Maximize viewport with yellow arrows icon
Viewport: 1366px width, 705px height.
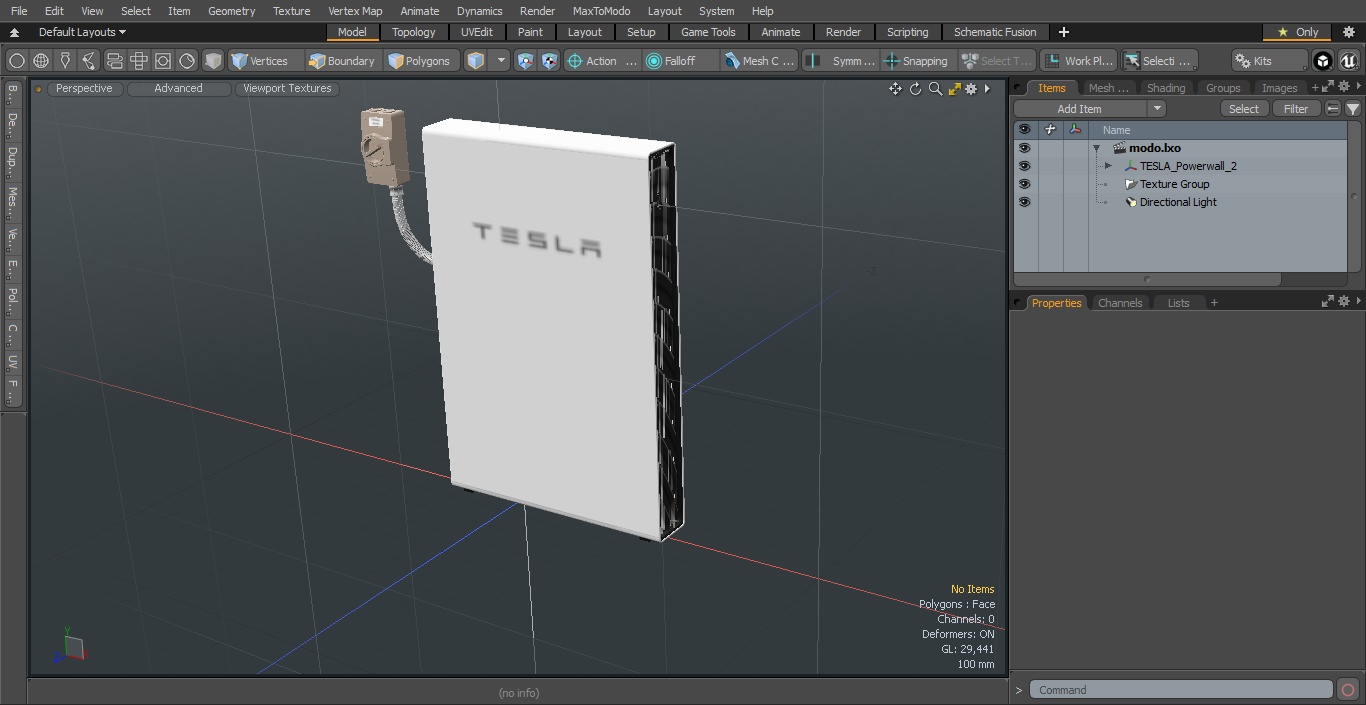[x=954, y=89]
